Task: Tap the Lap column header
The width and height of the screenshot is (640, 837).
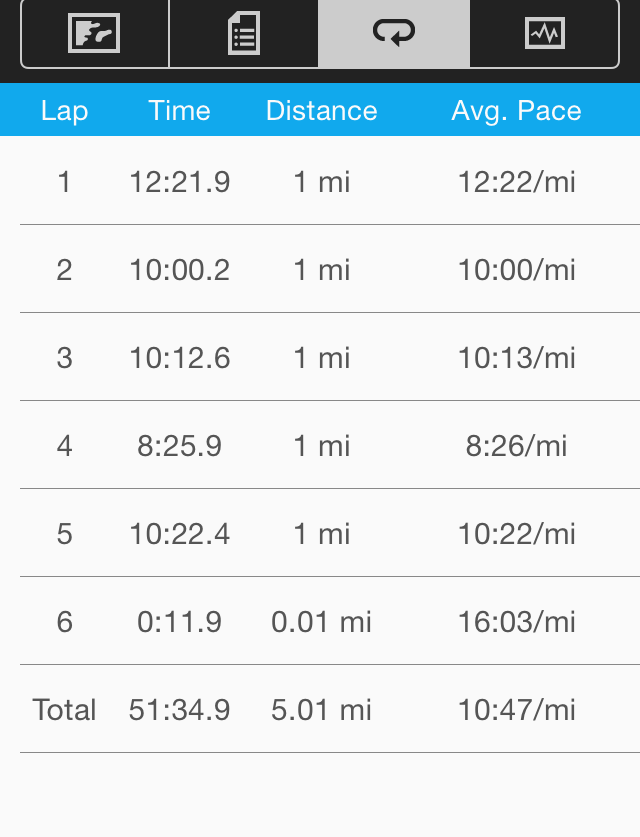Action: tap(64, 110)
